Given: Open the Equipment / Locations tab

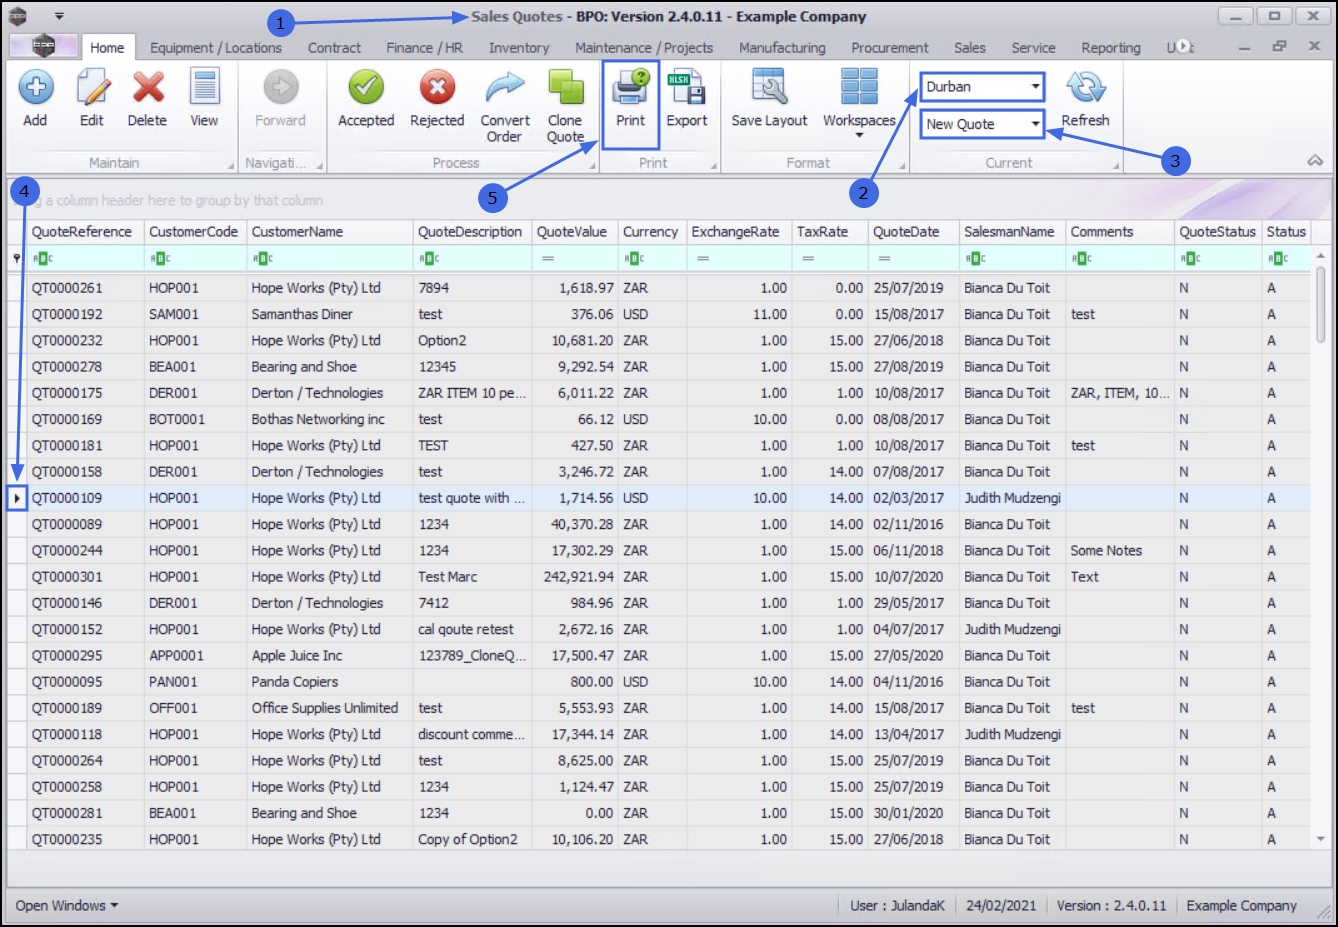Looking at the screenshot, I should pyautogui.click(x=216, y=47).
